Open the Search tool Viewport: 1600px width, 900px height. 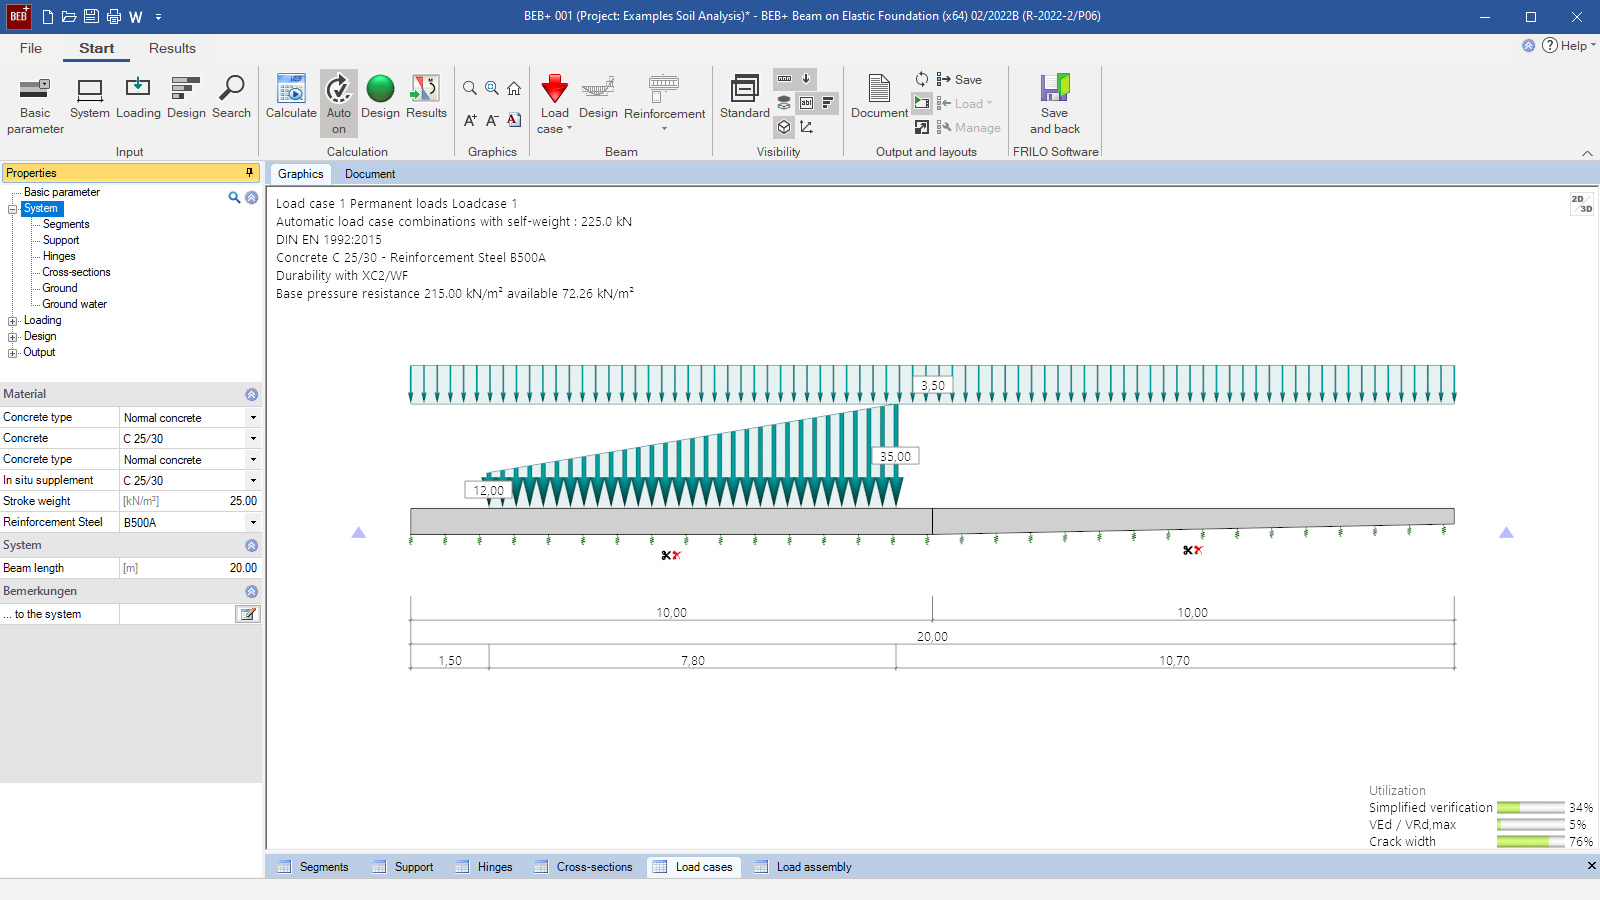[x=231, y=97]
